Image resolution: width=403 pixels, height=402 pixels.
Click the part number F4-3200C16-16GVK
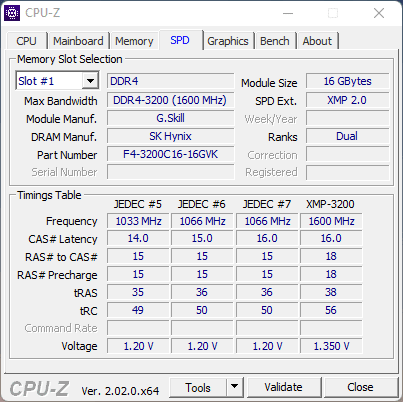pos(170,154)
